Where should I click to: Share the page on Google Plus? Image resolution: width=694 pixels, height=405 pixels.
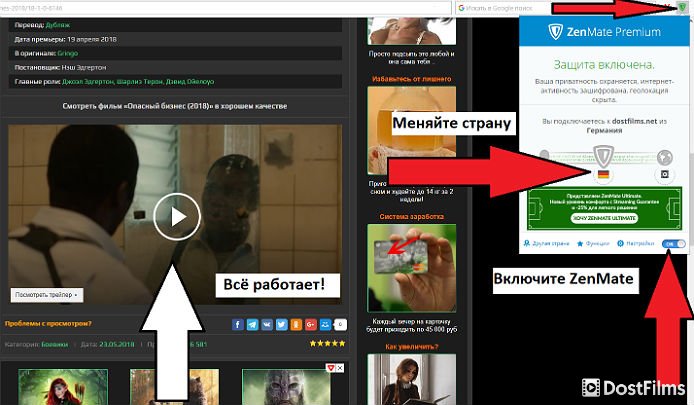click(x=311, y=324)
